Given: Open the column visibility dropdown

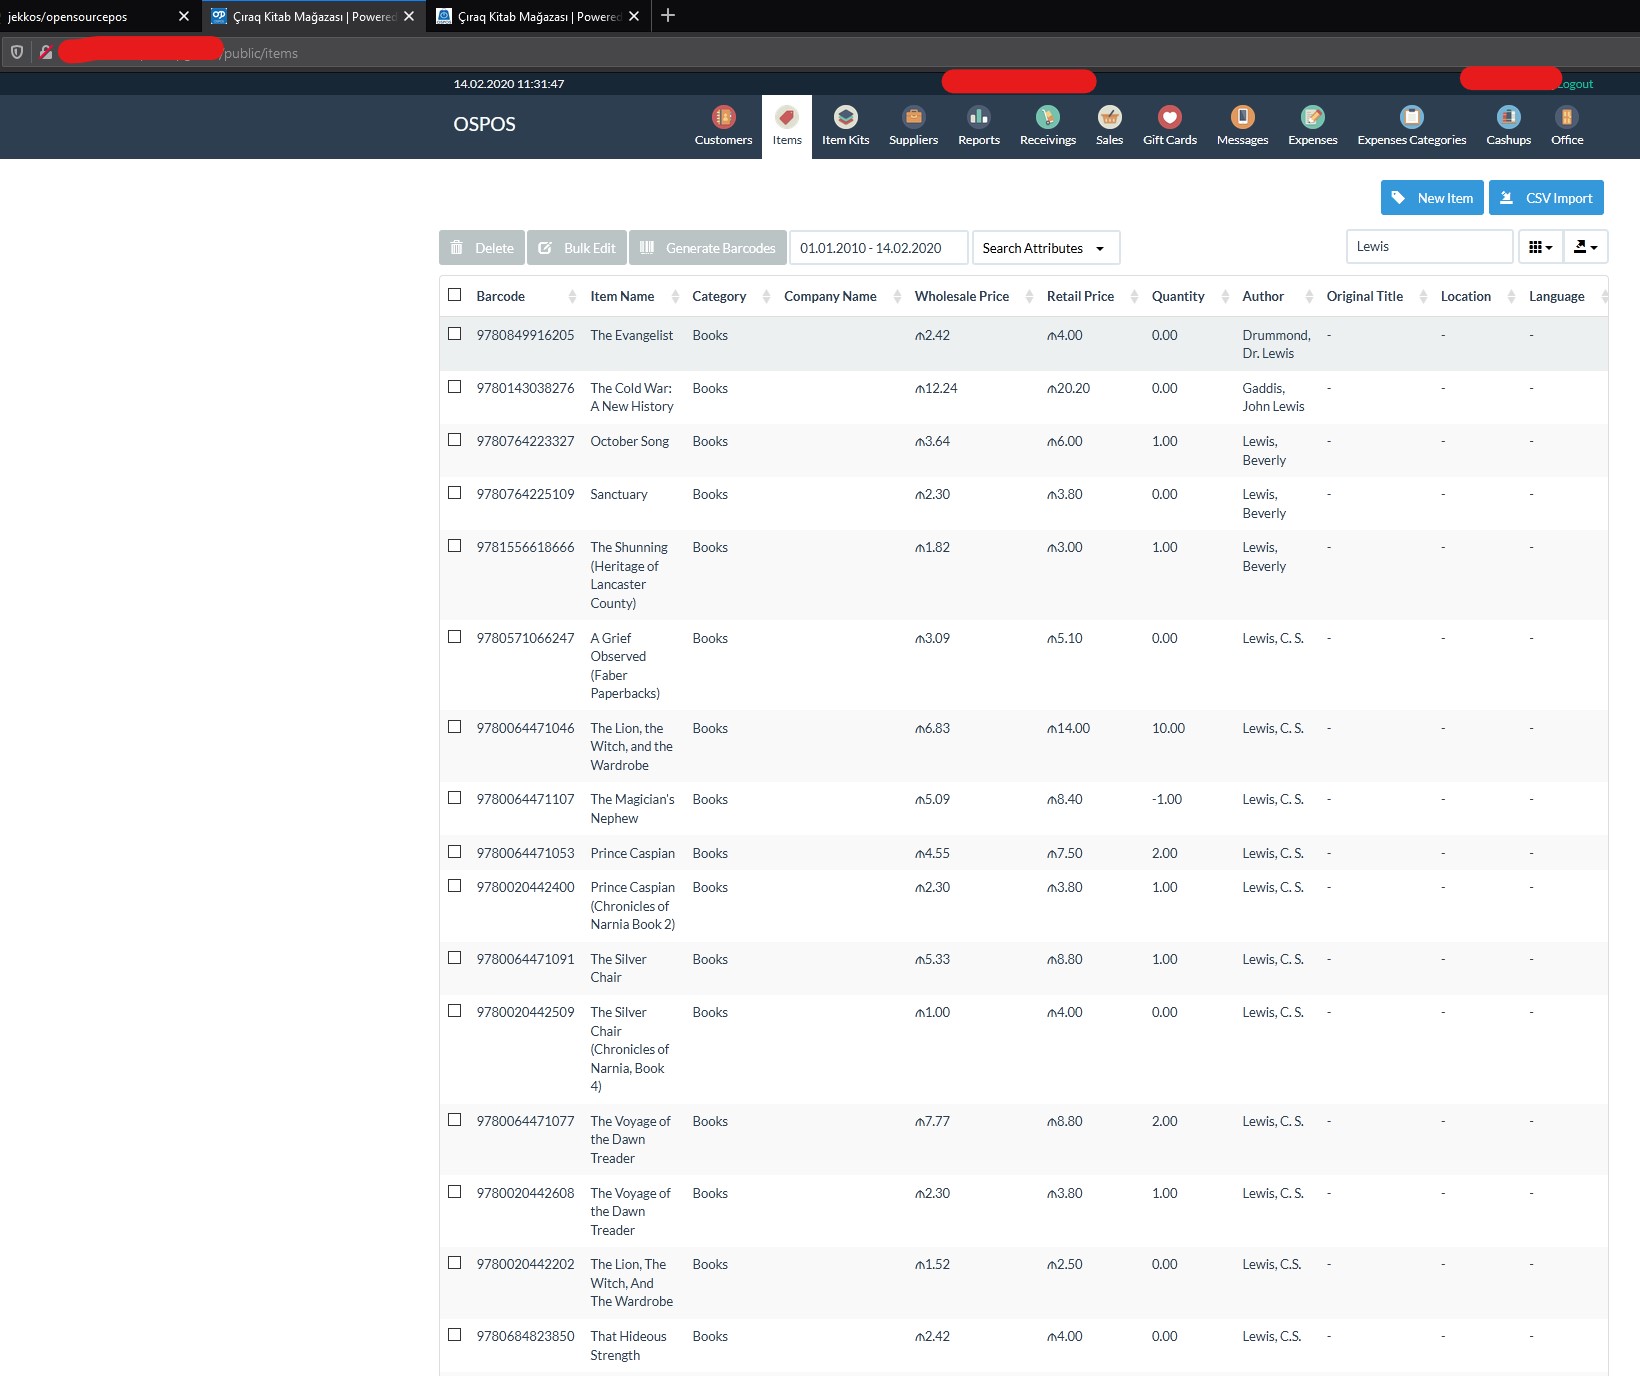Looking at the screenshot, I should click(x=1541, y=247).
